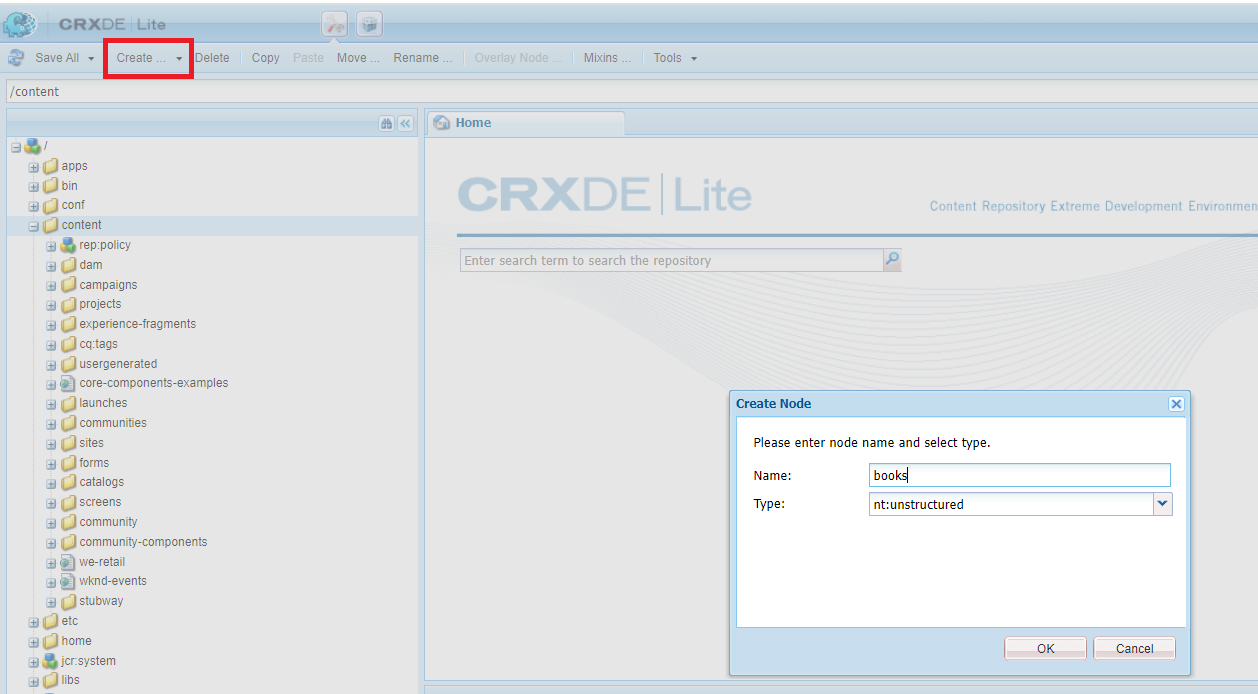The height and width of the screenshot is (694, 1258).
Task: Collapse the root node in tree
Action: click(15, 147)
